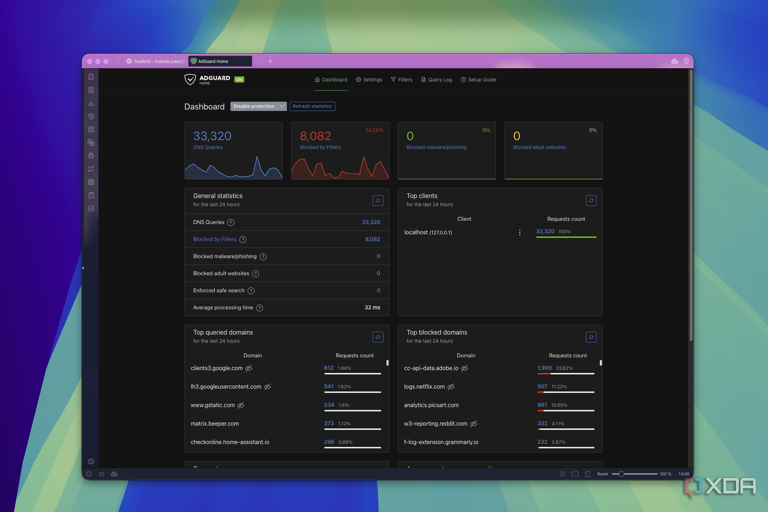Screen dimensions: 768x512
Task: Open the Dashboard navigation tab
Action: pos(331,80)
